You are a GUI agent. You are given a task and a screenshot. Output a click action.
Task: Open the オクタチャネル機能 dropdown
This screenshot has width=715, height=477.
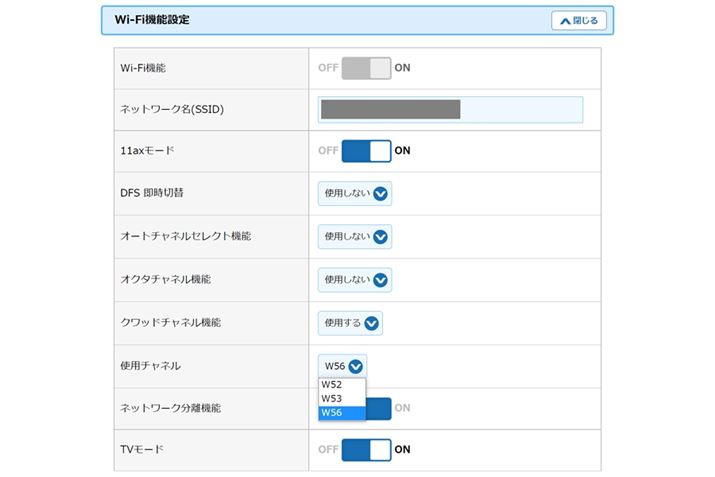pos(355,280)
